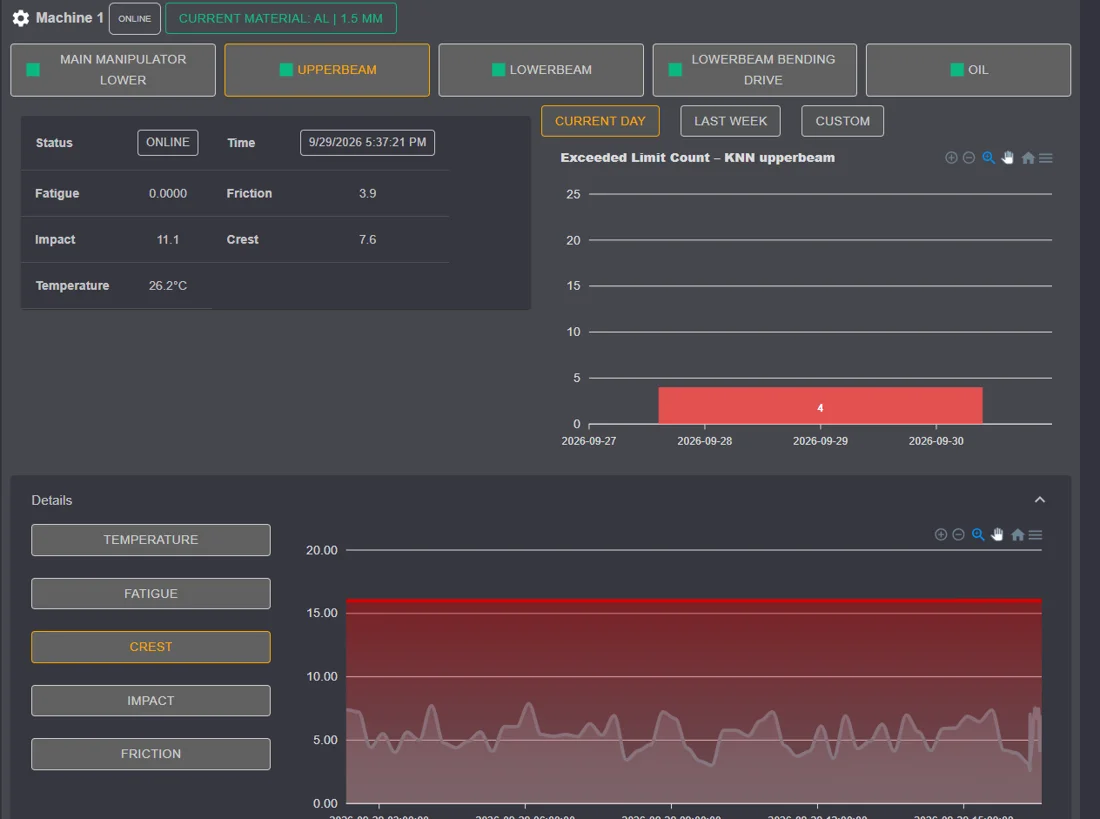Switch to the Main Manipulator Lower tab
The image size is (1100, 819).
tap(113, 70)
